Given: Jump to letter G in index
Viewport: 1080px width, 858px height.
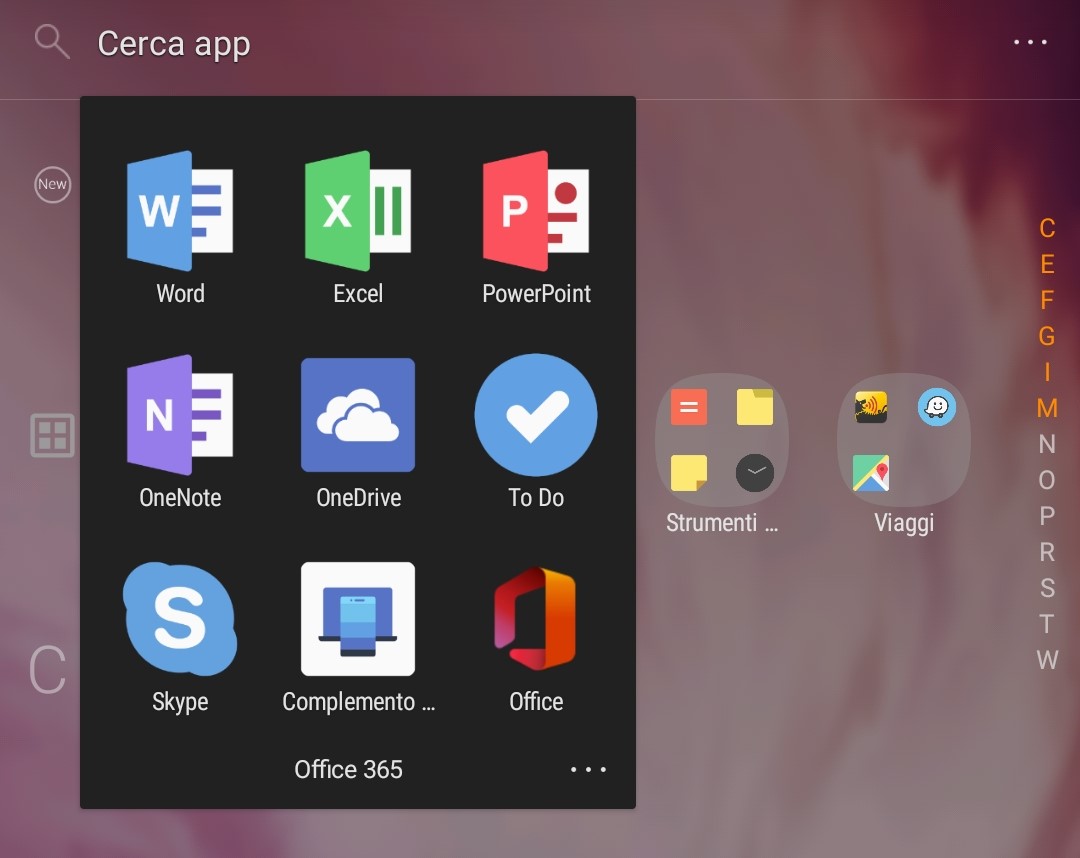Looking at the screenshot, I should (x=1047, y=336).
